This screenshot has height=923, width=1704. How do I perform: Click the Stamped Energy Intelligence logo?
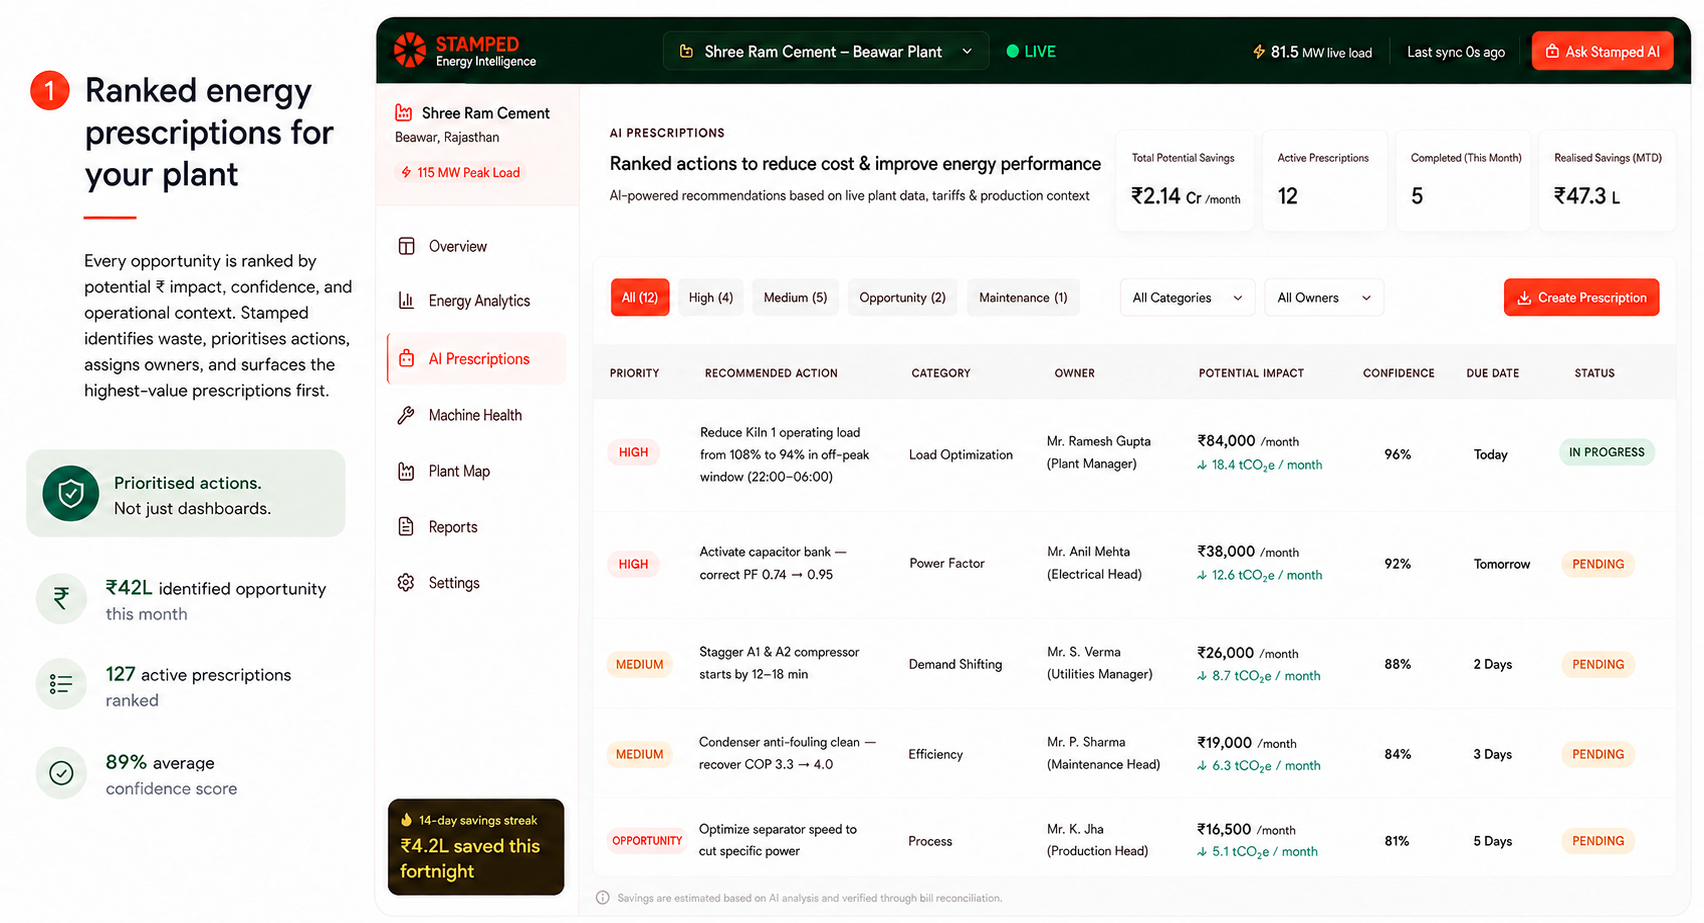(466, 51)
